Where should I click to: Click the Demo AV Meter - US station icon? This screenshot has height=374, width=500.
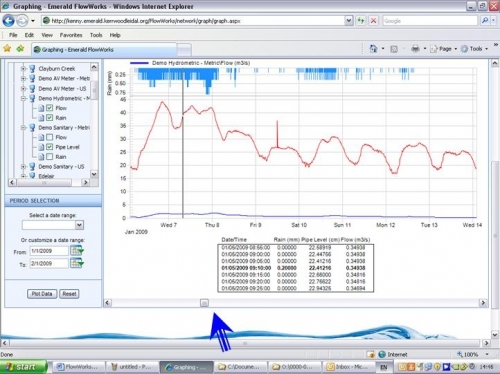32,89
